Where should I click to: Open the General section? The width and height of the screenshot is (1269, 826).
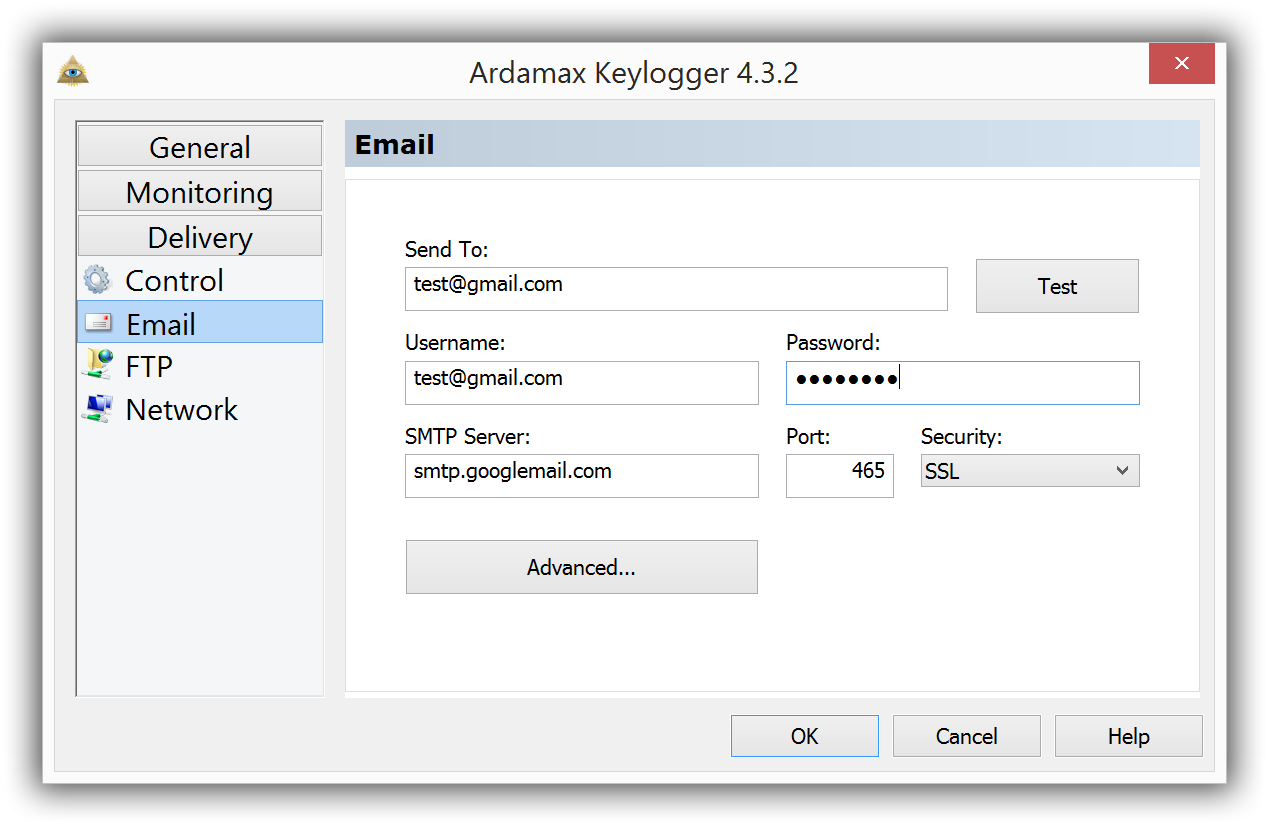pos(200,146)
